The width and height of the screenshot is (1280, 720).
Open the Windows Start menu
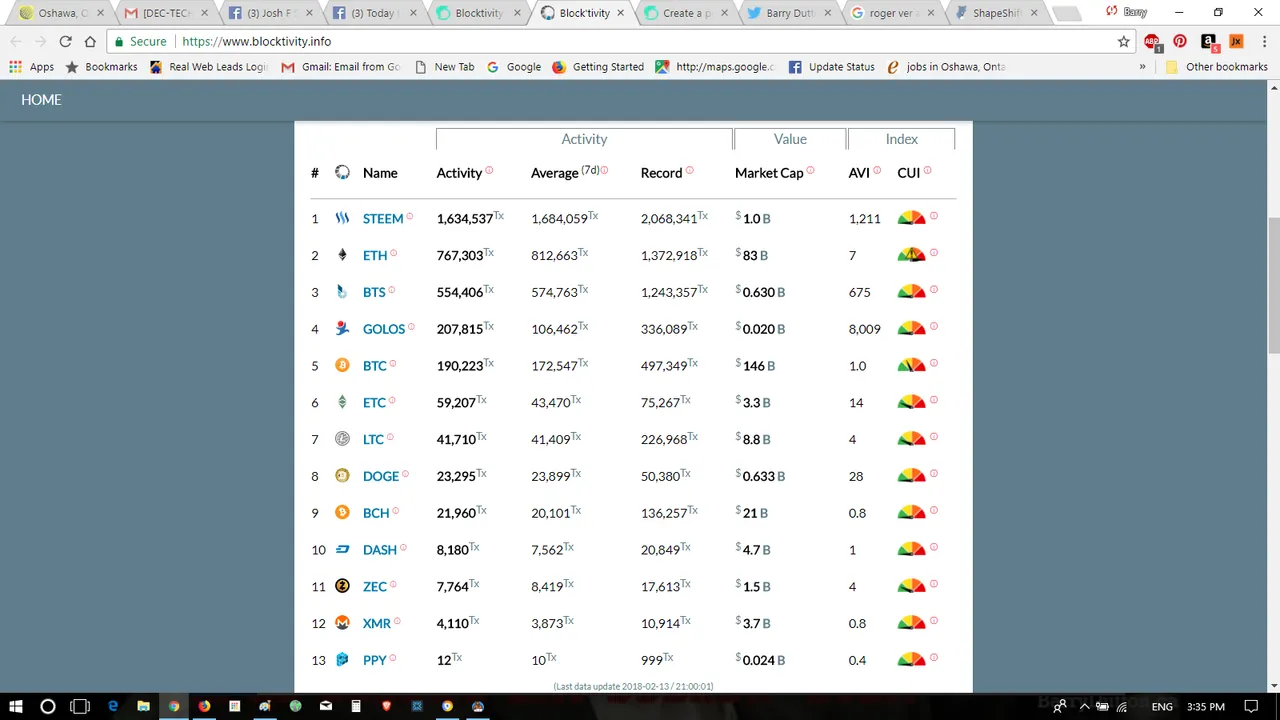pyautogui.click(x=16, y=706)
